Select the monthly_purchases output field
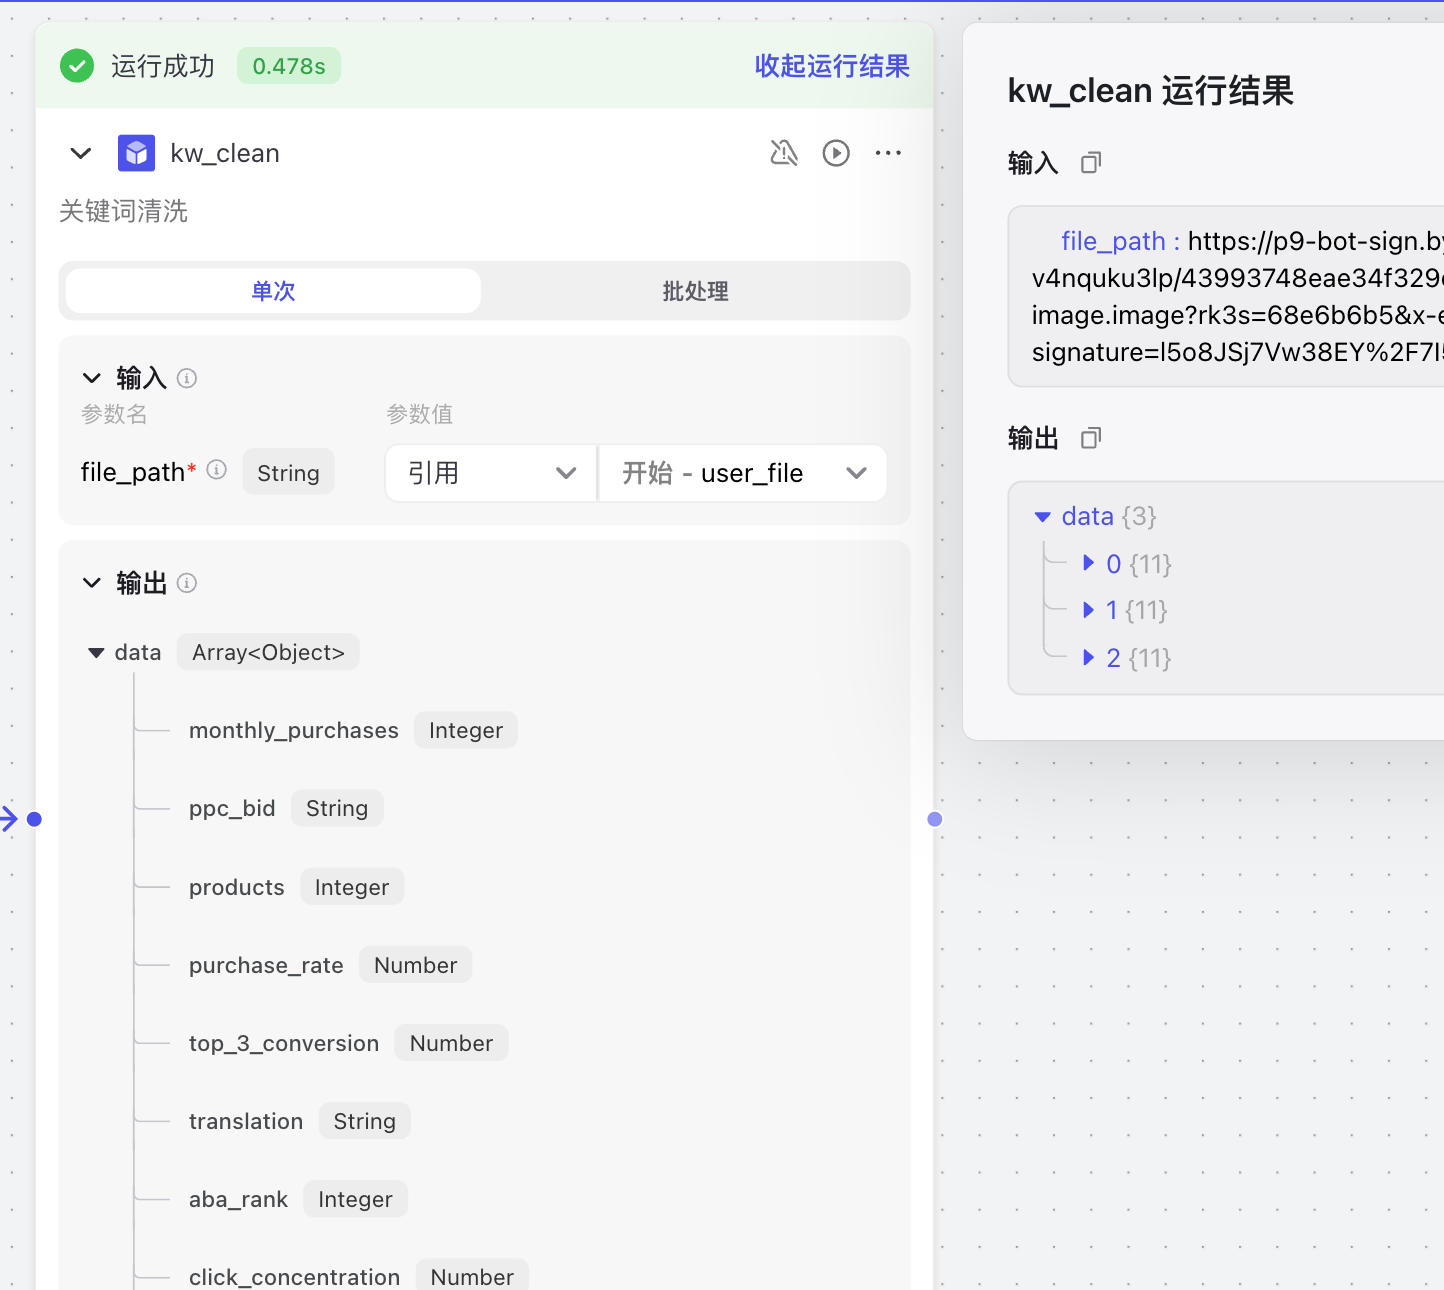 [294, 730]
